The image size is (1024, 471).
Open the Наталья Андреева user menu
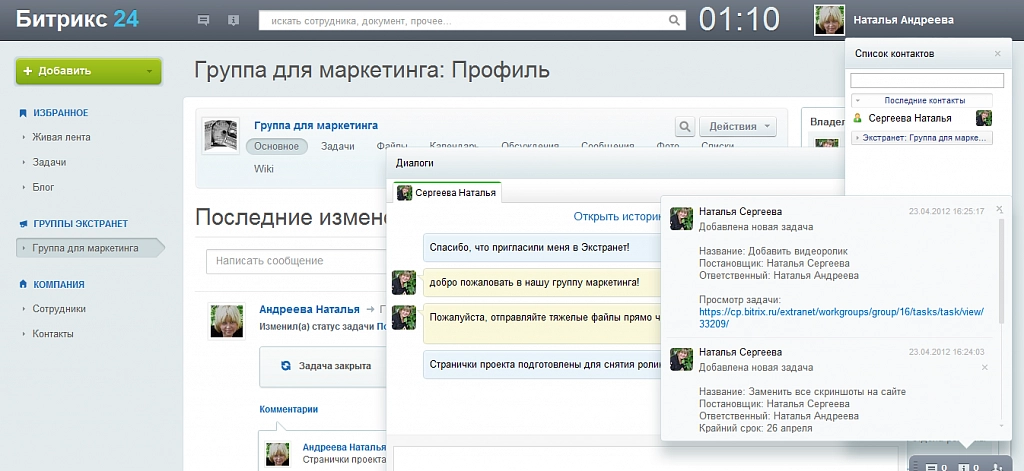[x=903, y=20]
